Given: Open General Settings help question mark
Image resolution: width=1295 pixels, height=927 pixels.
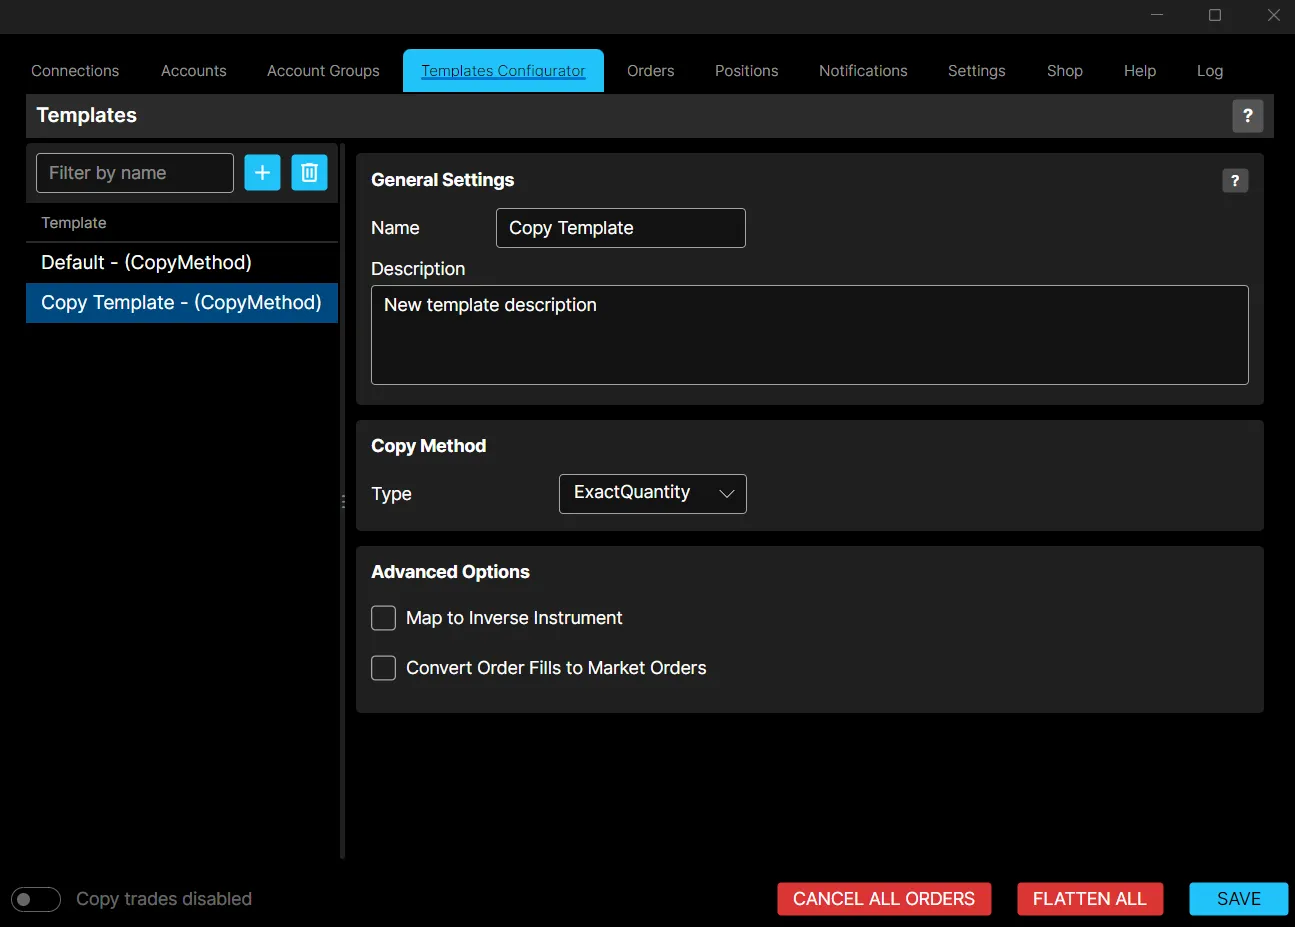Looking at the screenshot, I should pos(1235,181).
